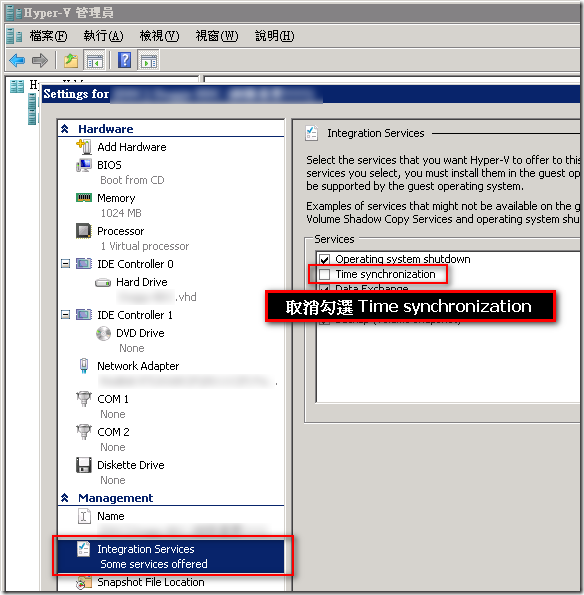Select the BIOS entry
The height and width of the screenshot is (595, 584).
[x=109, y=165]
